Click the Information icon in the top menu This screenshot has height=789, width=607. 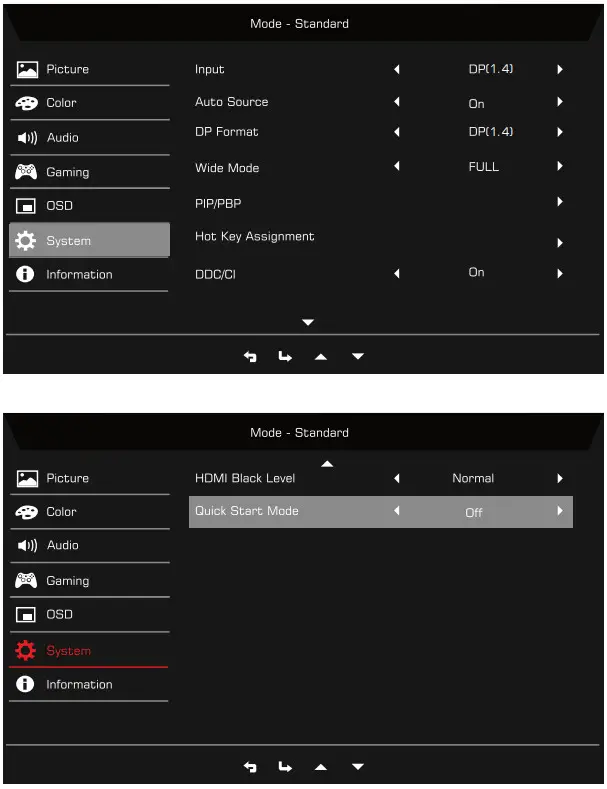click(25, 274)
